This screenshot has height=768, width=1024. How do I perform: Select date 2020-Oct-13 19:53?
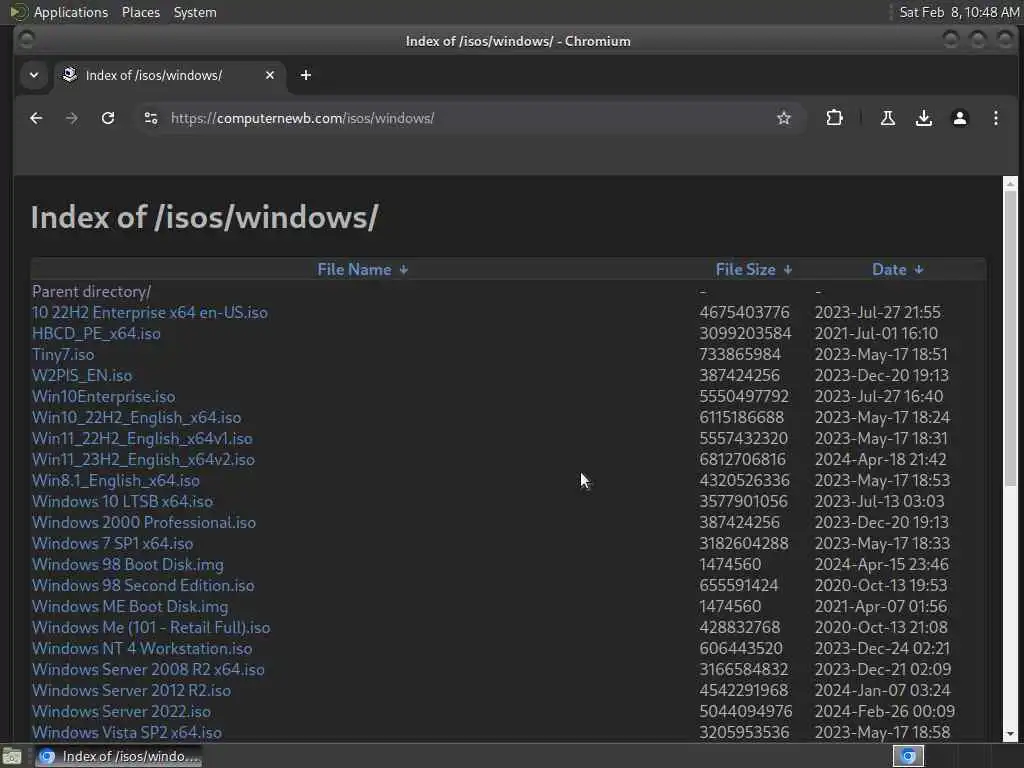[880, 585]
